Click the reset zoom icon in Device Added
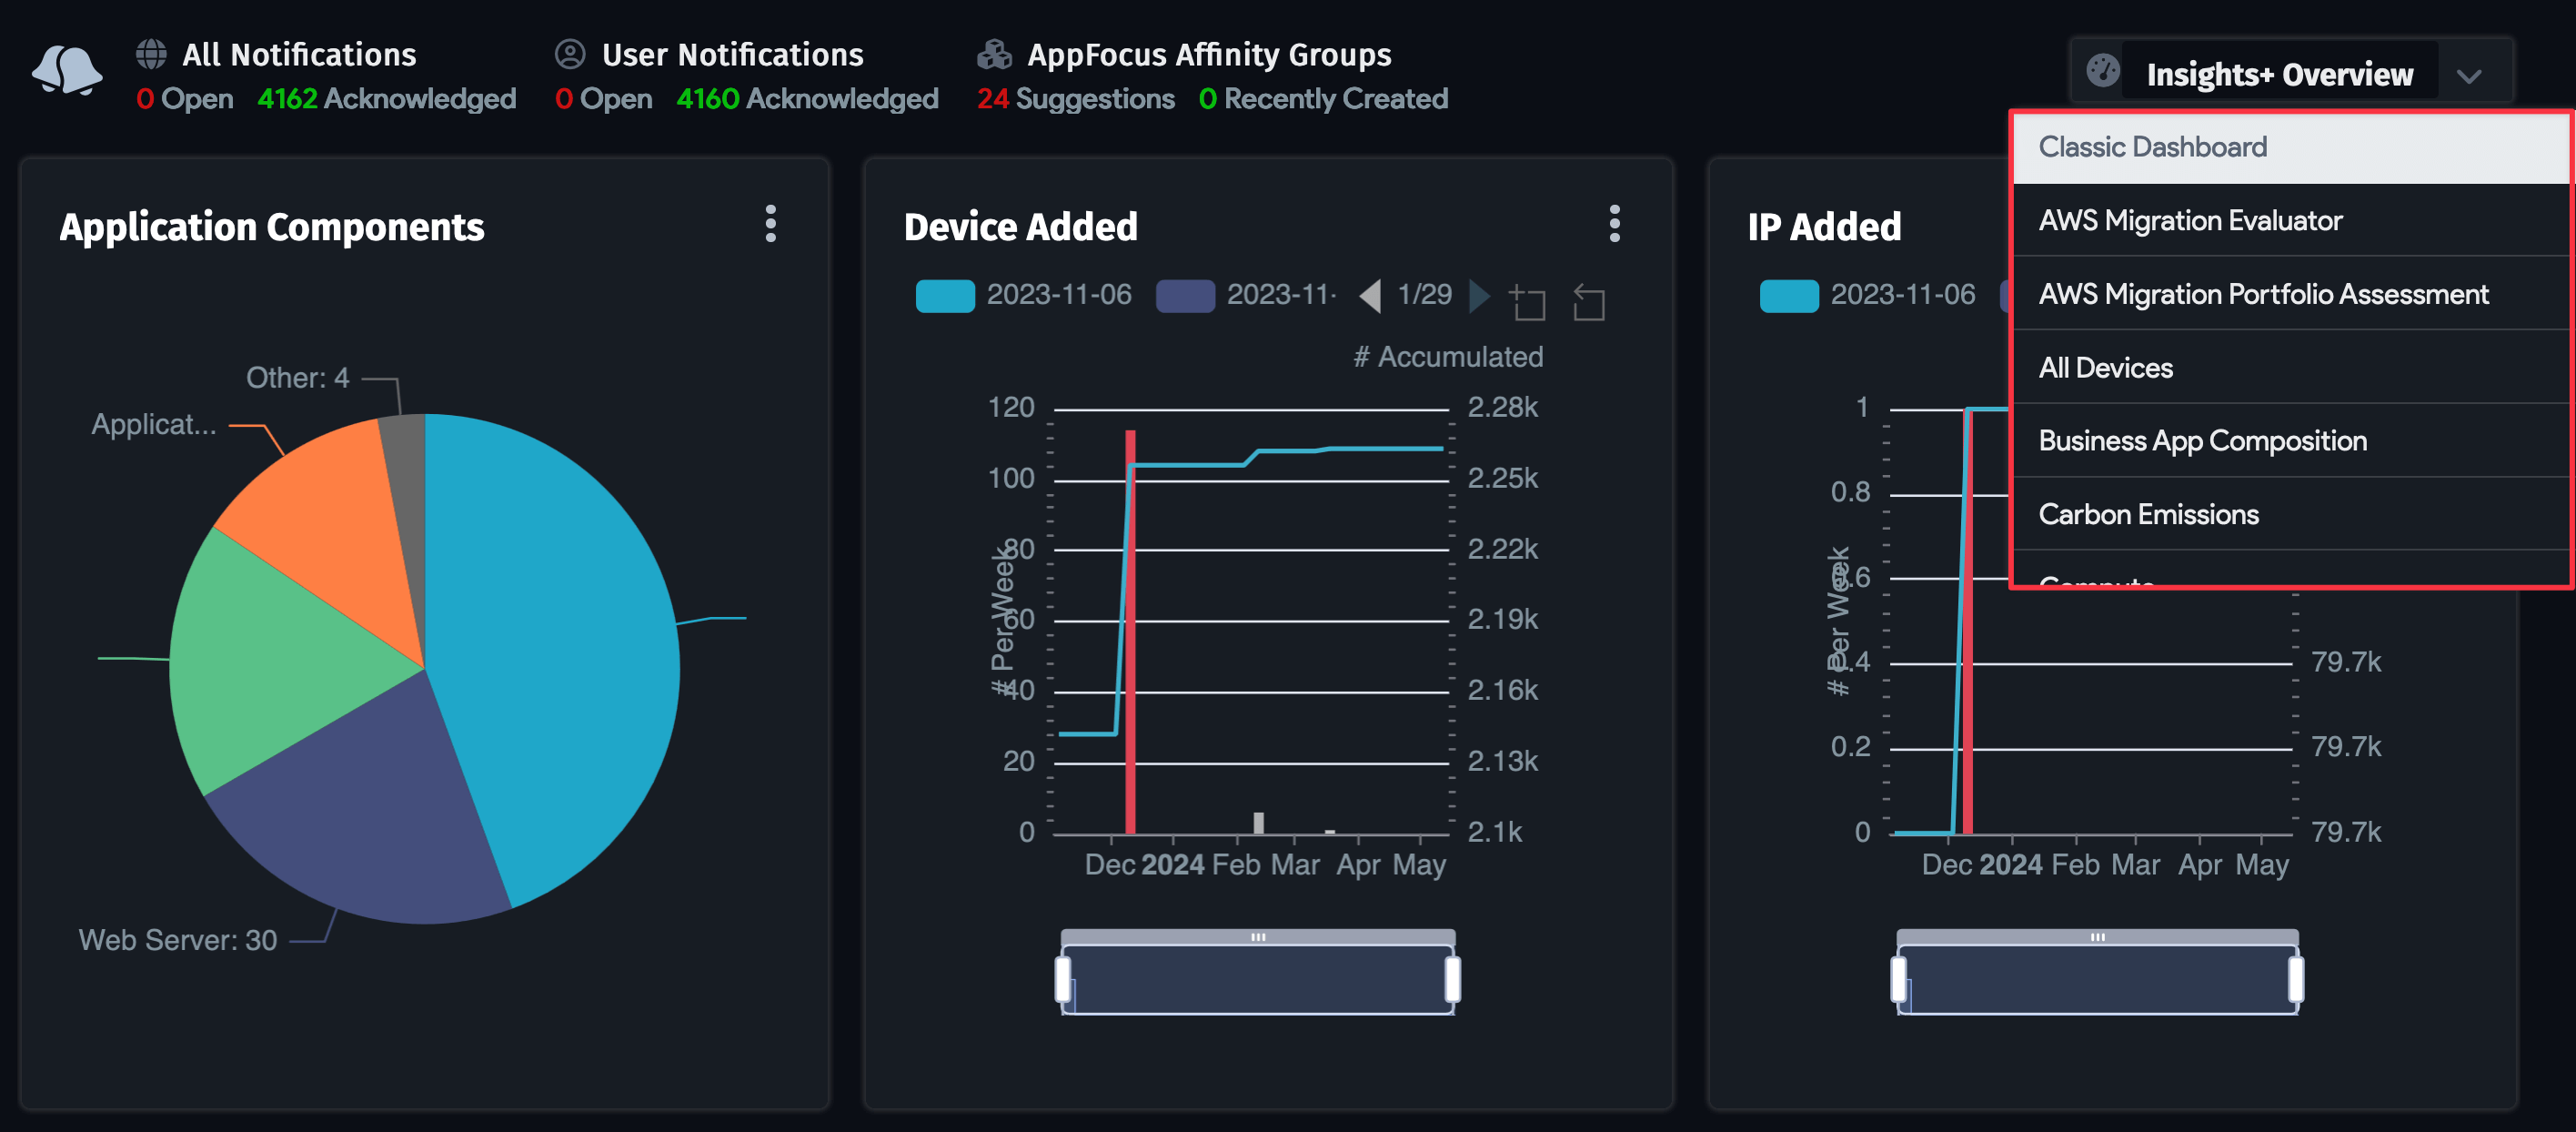 (1588, 301)
